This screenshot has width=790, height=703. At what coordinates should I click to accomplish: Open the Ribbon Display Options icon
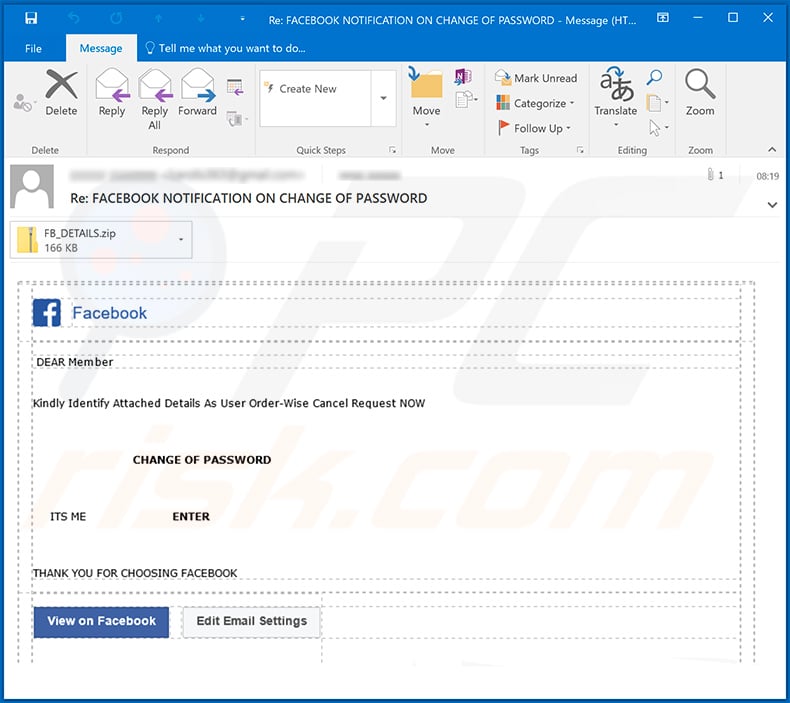pyautogui.click(x=663, y=18)
